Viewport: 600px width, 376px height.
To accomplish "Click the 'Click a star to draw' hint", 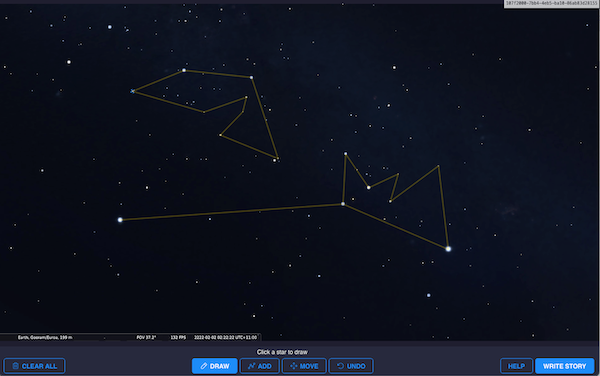I will pyautogui.click(x=282, y=352).
